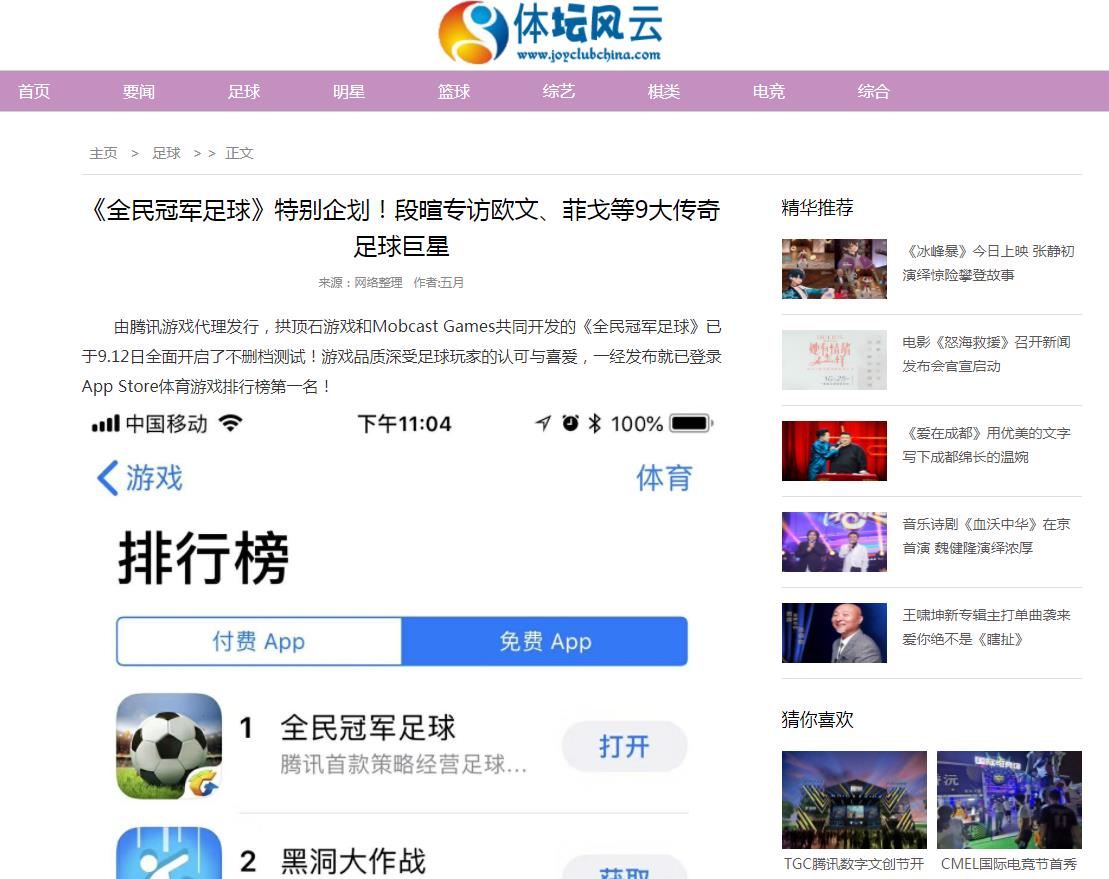Screen dimensions: 1109x879
Task: Click the TGC腾讯数字文创节开 caption link
Action: 854,863
